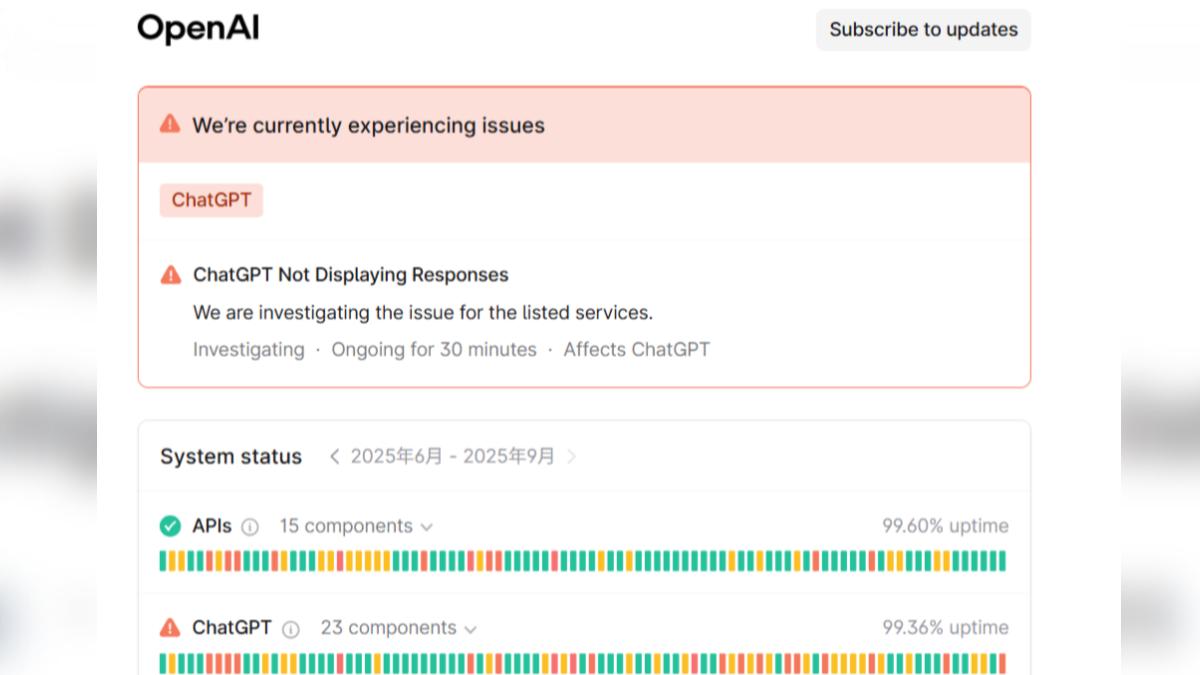
Task: Select the ChatGPT affected service tag
Action: 211,200
